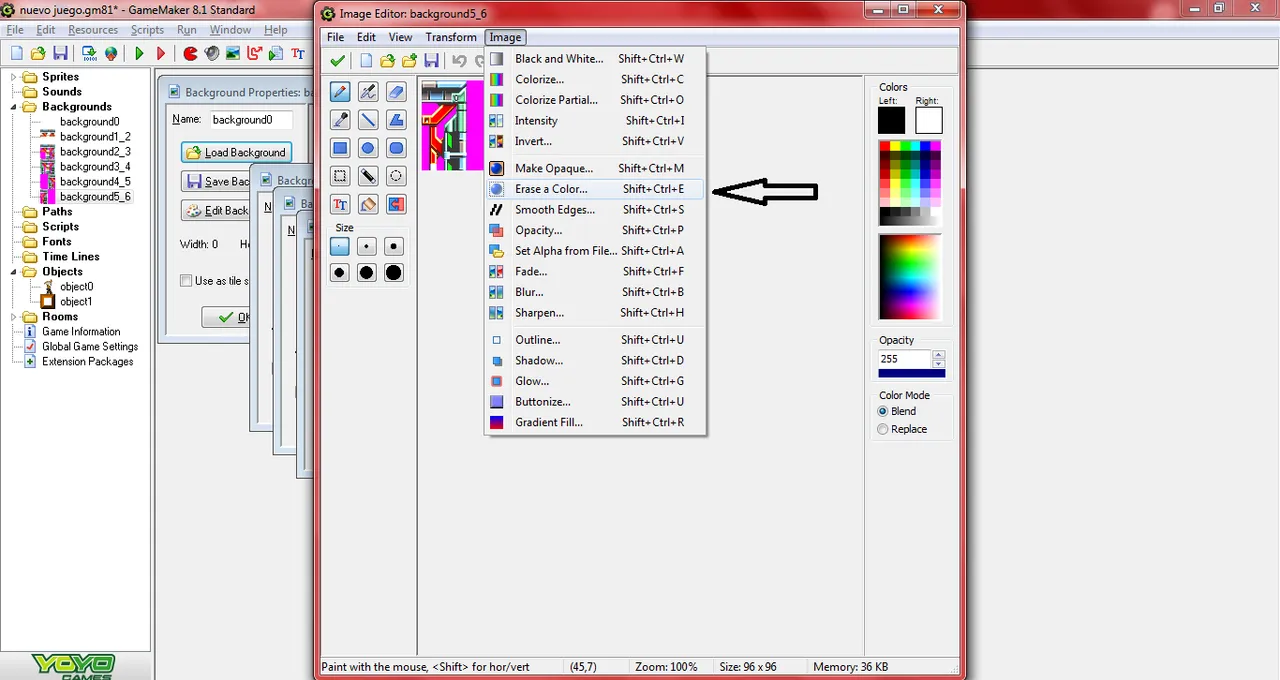Click the Opacity value field
Image resolution: width=1280 pixels, height=680 pixels.
pos(904,358)
